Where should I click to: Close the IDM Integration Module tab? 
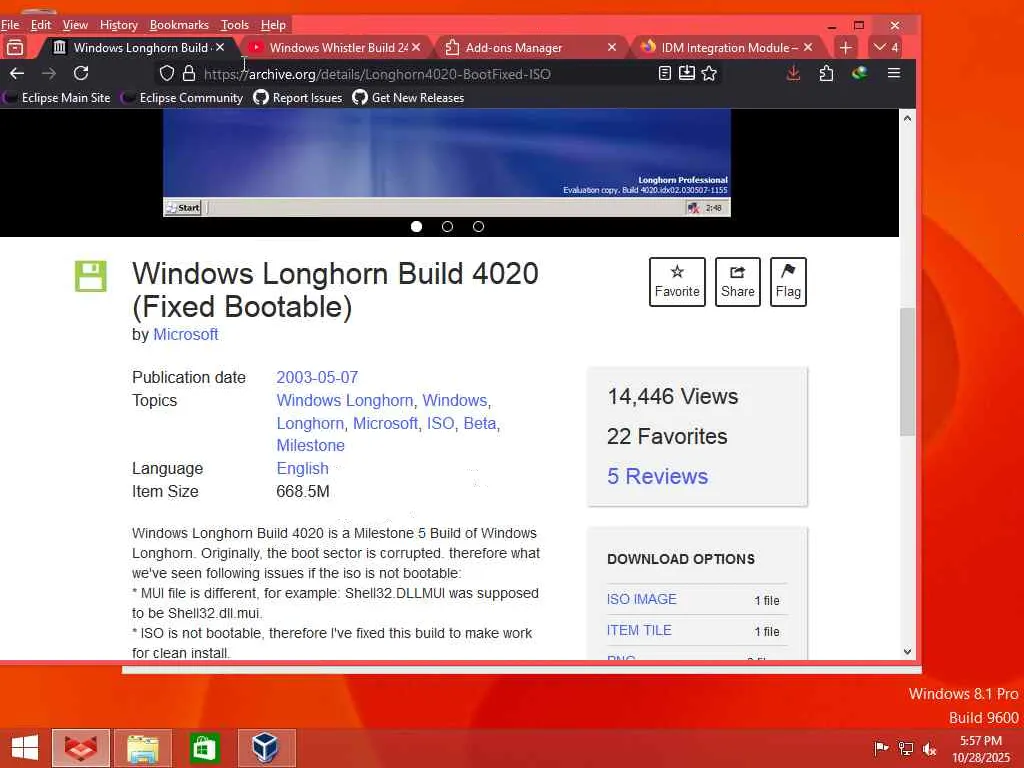[x=808, y=48]
